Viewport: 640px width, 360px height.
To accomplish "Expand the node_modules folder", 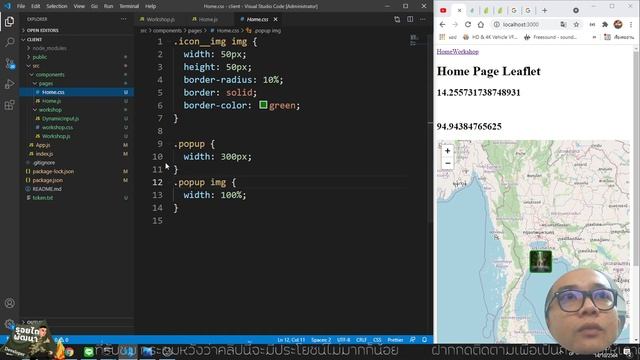I will (49, 48).
